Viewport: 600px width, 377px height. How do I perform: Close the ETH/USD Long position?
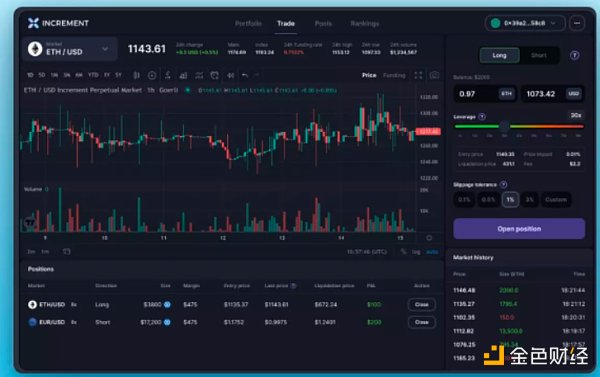[x=422, y=305]
